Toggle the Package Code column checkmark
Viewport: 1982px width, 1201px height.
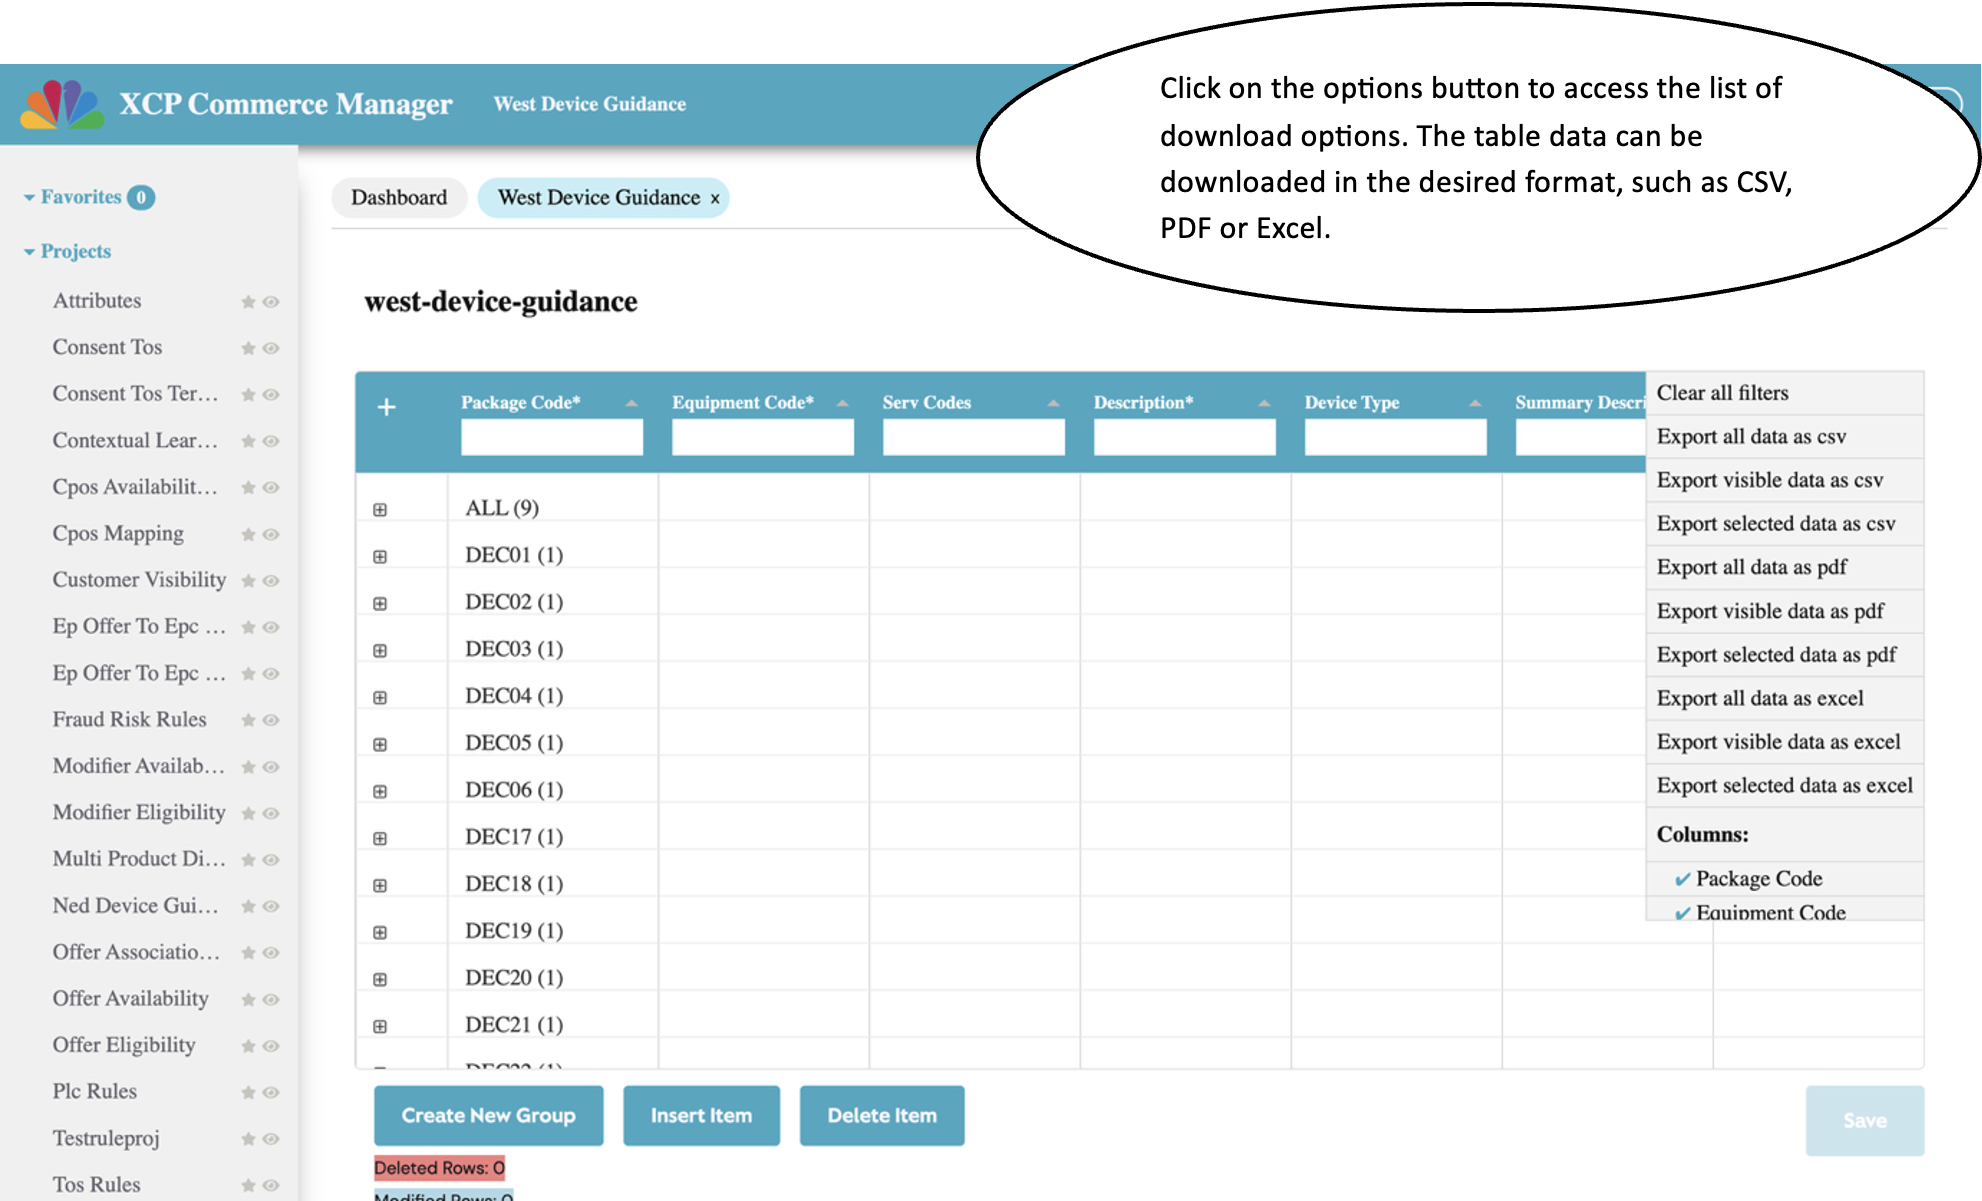coord(1683,879)
